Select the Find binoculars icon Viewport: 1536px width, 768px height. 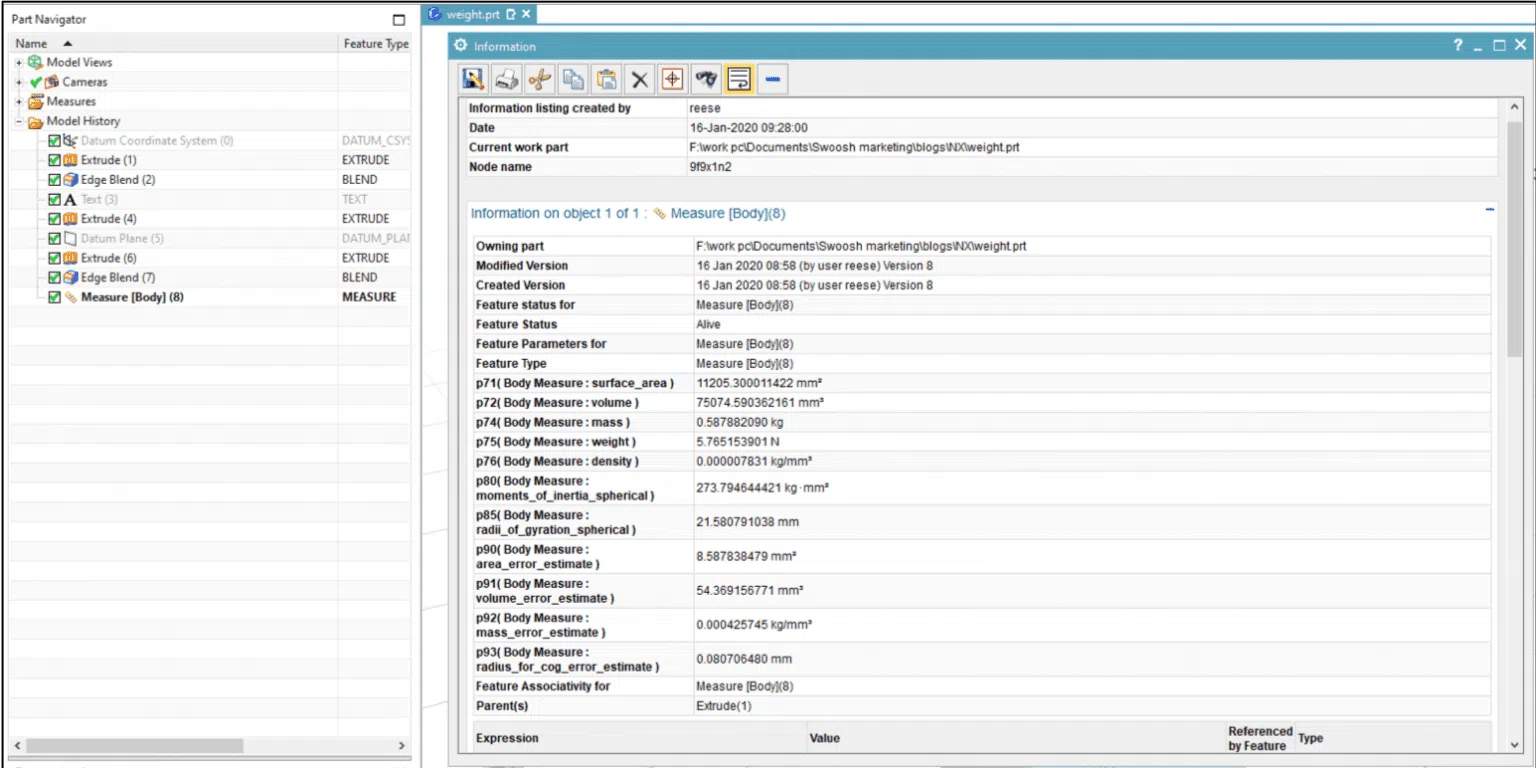click(x=705, y=79)
